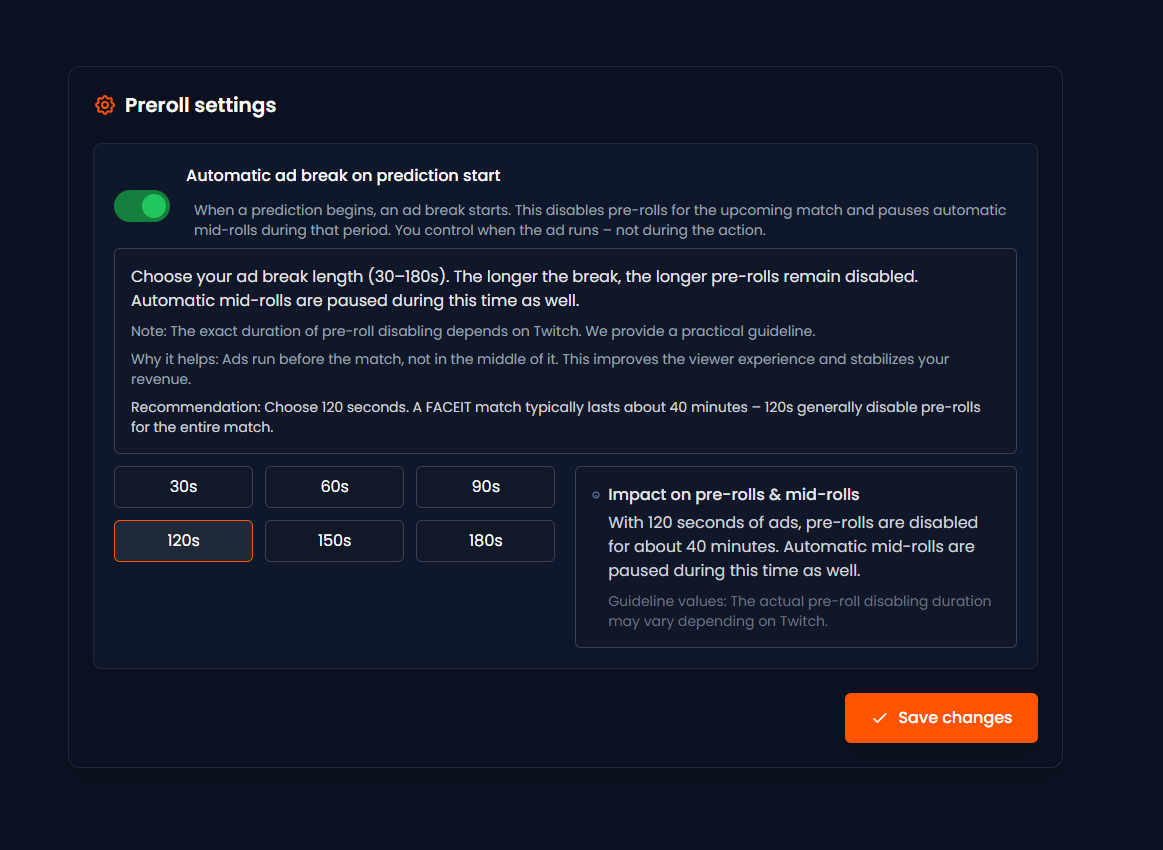Click the Preroll settings gear to open settings options

pyautogui.click(x=104, y=105)
